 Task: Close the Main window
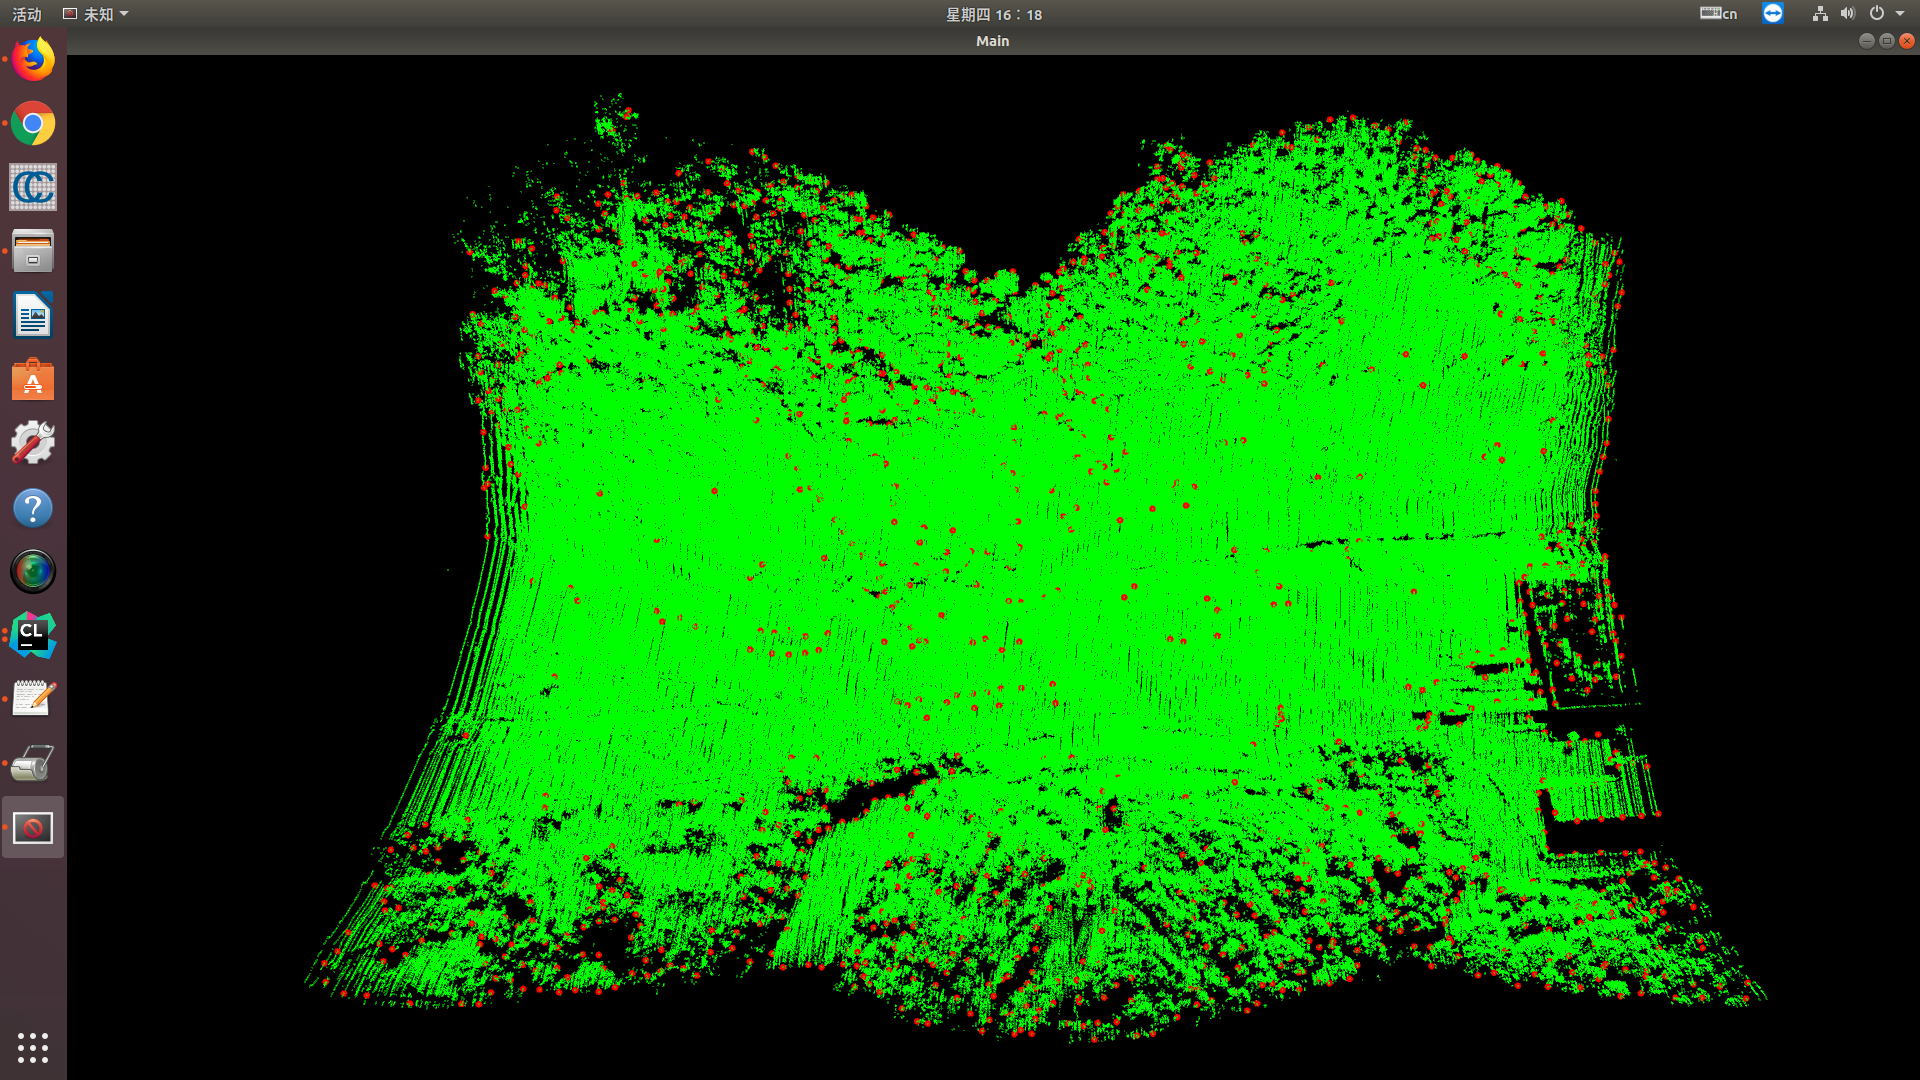pyautogui.click(x=1907, y=41)
